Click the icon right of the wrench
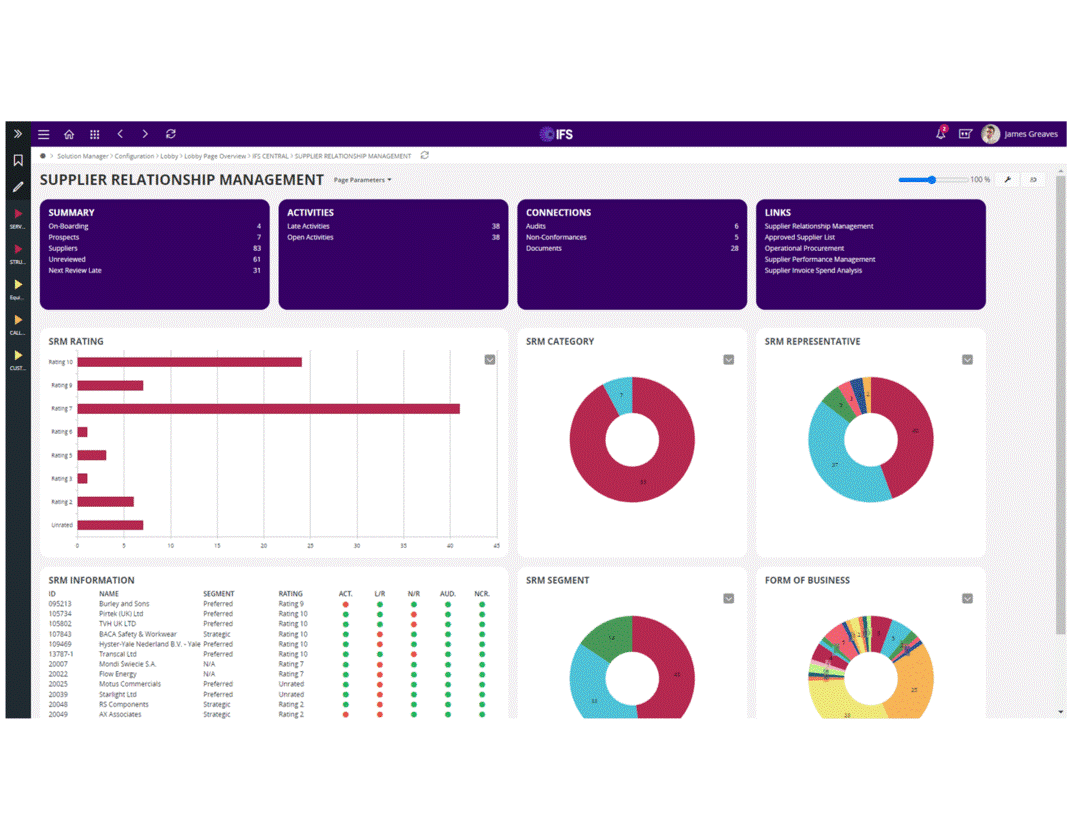1072x840 pixels. click(1033, 180)
